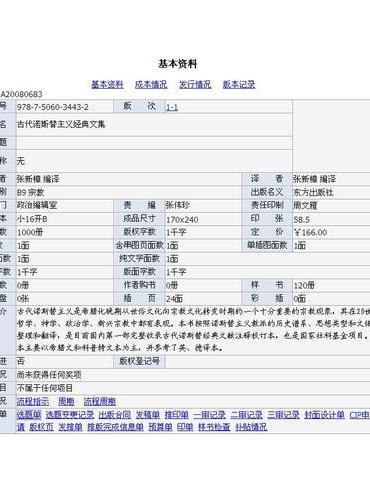The height and width of the screenshot is (500, 370).
Task: Click the 58.5 printed sheets value
Action: click(x=302, y=219)
